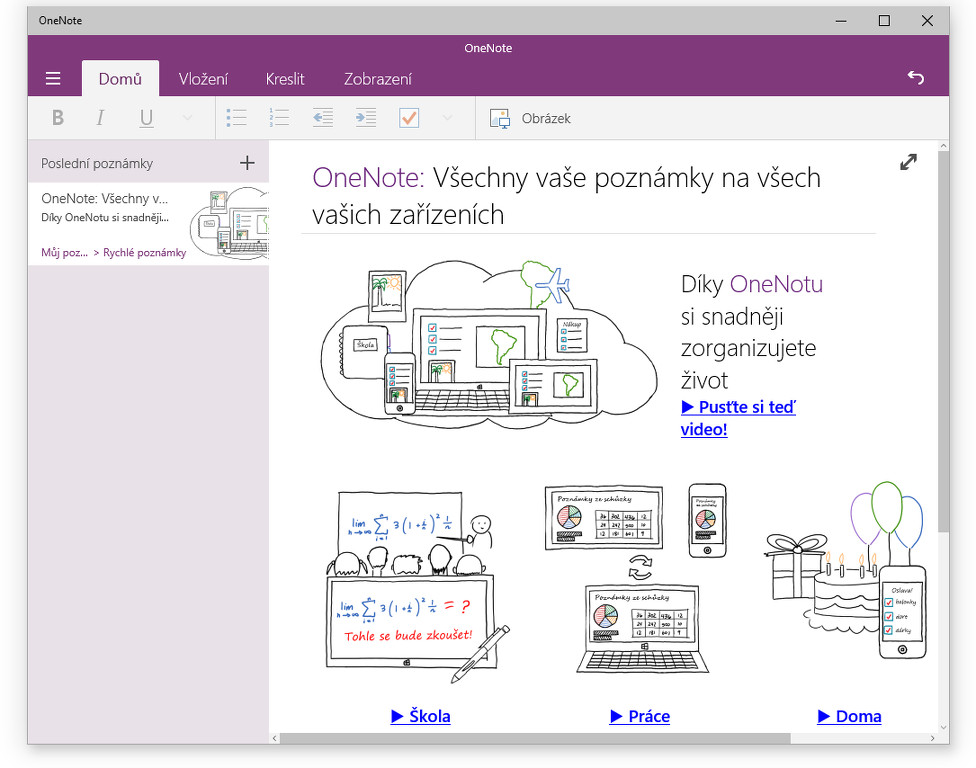
Task: Click the 'Pusťte si teď video!' link
Action: [738, 418]
